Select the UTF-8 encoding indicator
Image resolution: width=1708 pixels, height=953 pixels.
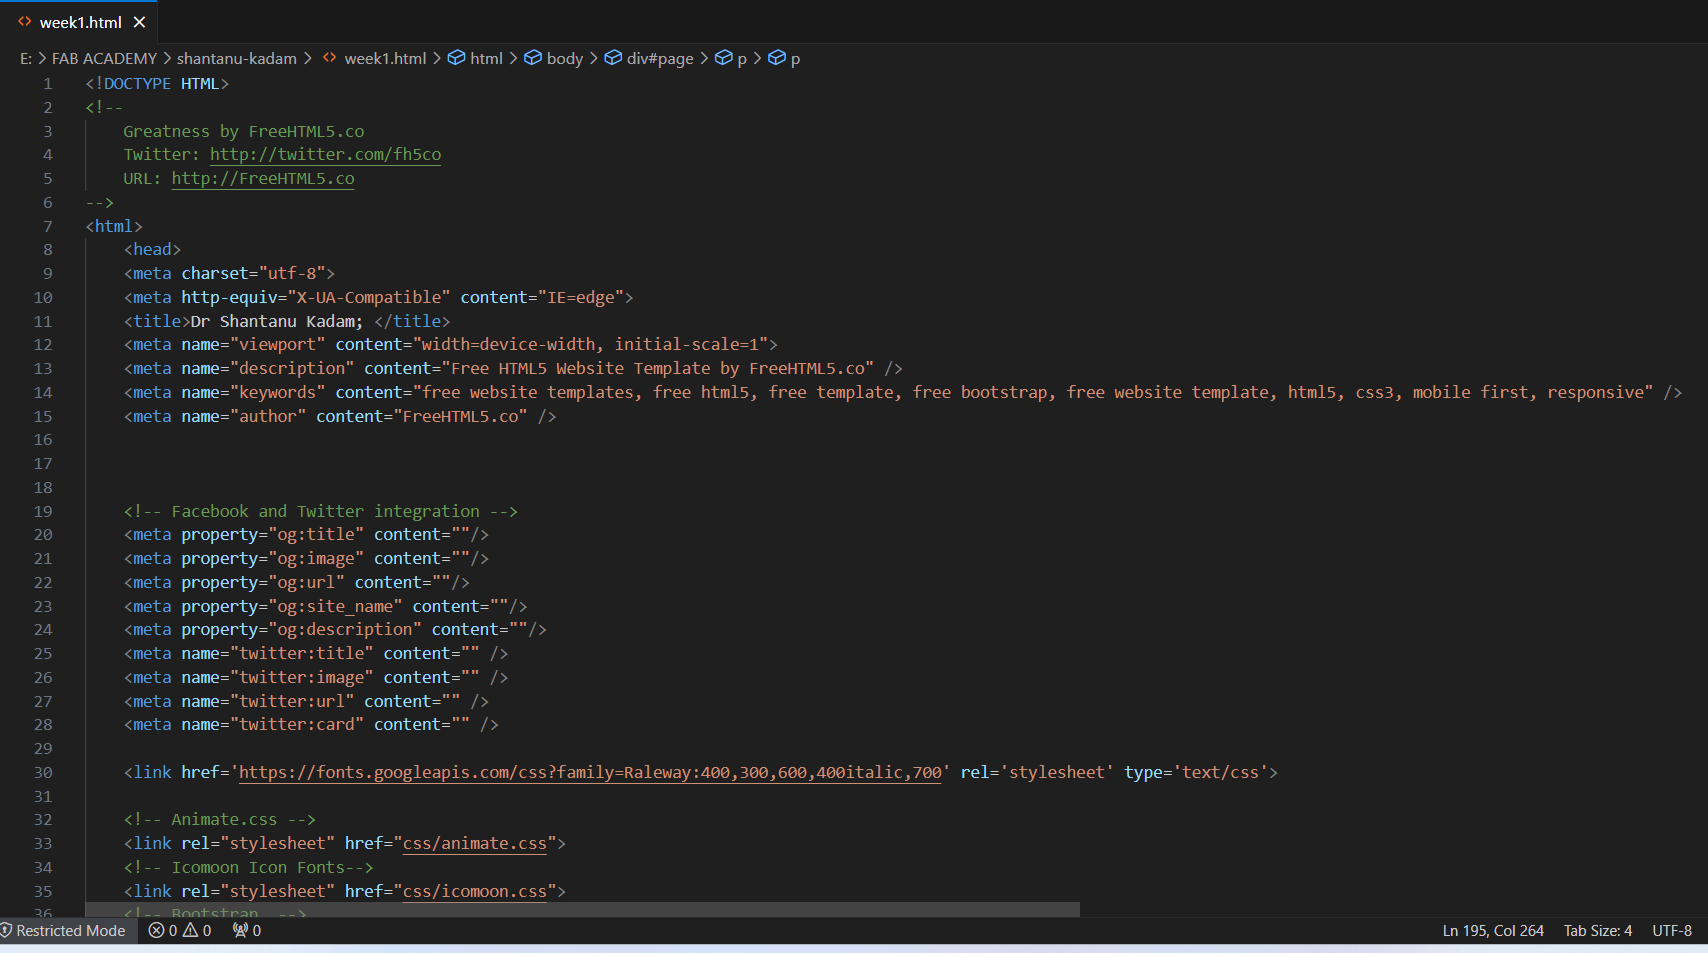1672,930
